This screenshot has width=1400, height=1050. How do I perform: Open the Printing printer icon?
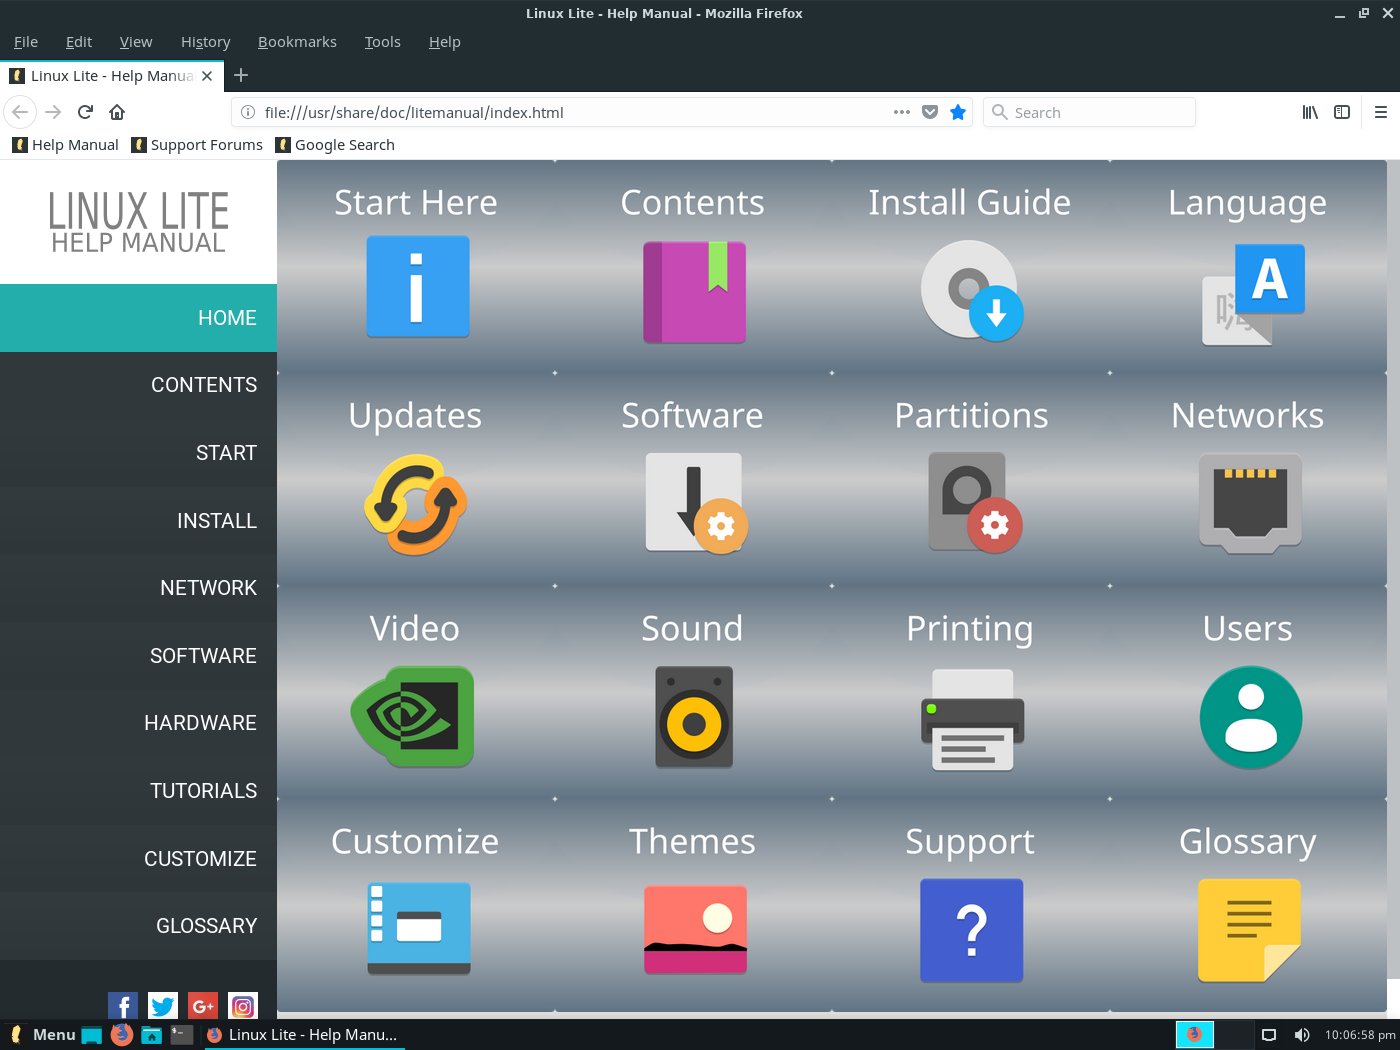[971, 718]
